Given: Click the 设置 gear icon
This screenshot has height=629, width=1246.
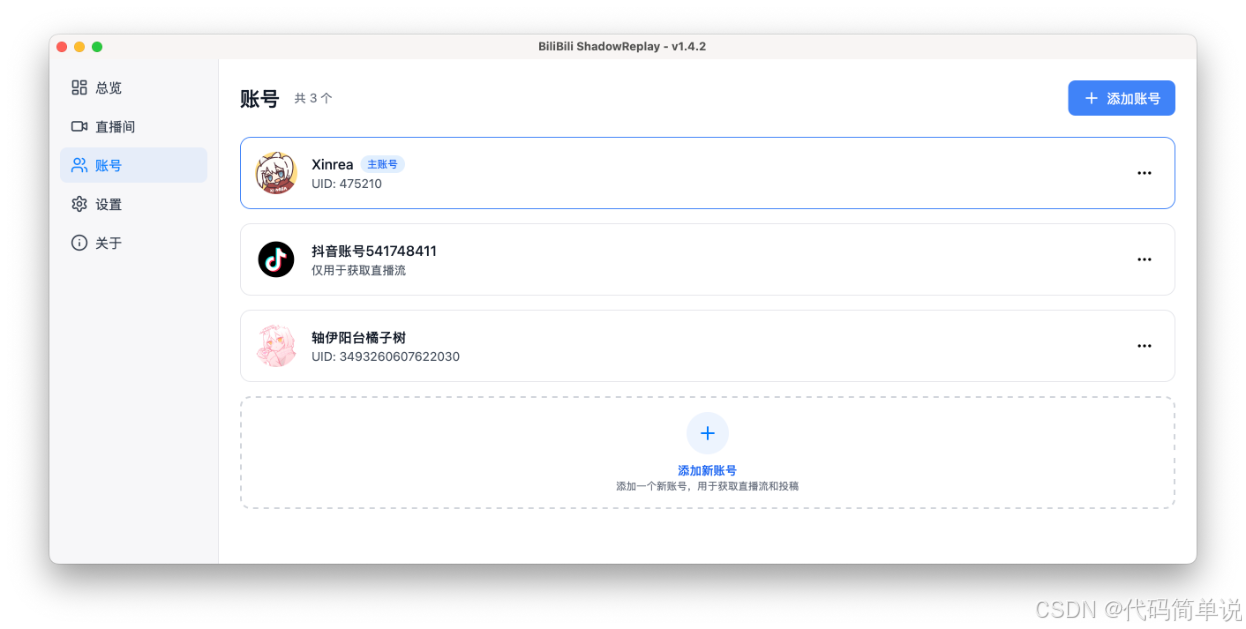Looking at the screenshot, I should tap(79, 204).
